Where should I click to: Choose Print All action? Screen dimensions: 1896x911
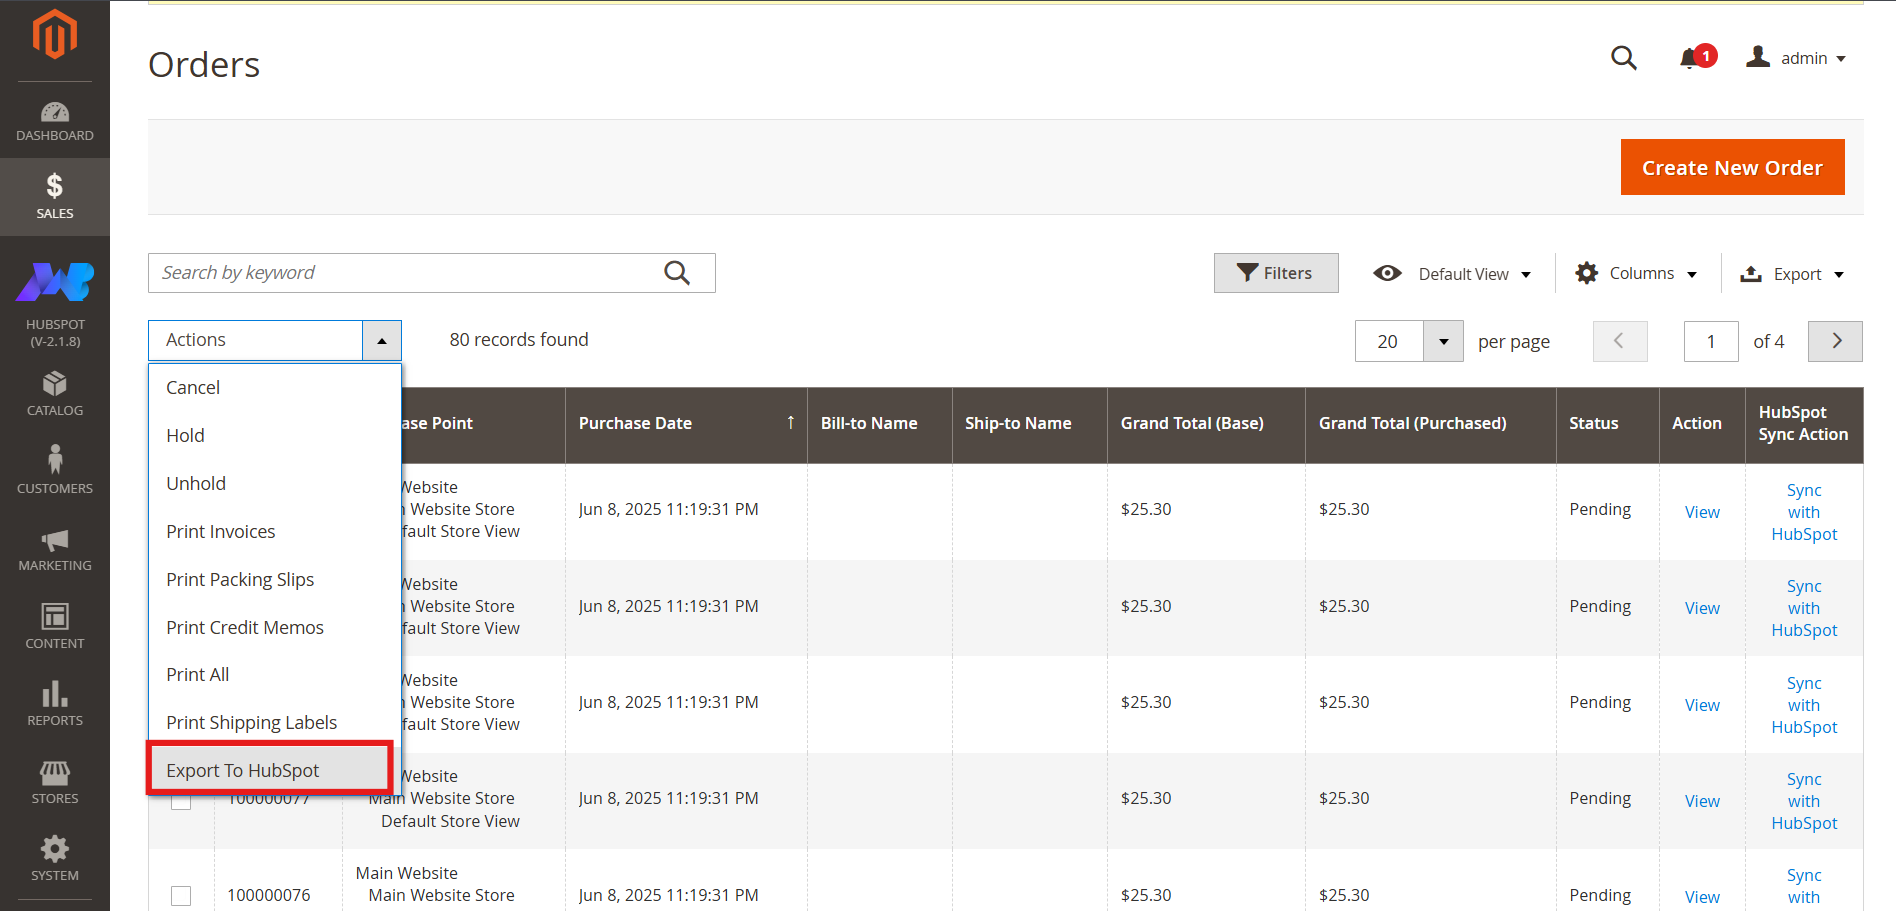275,675
